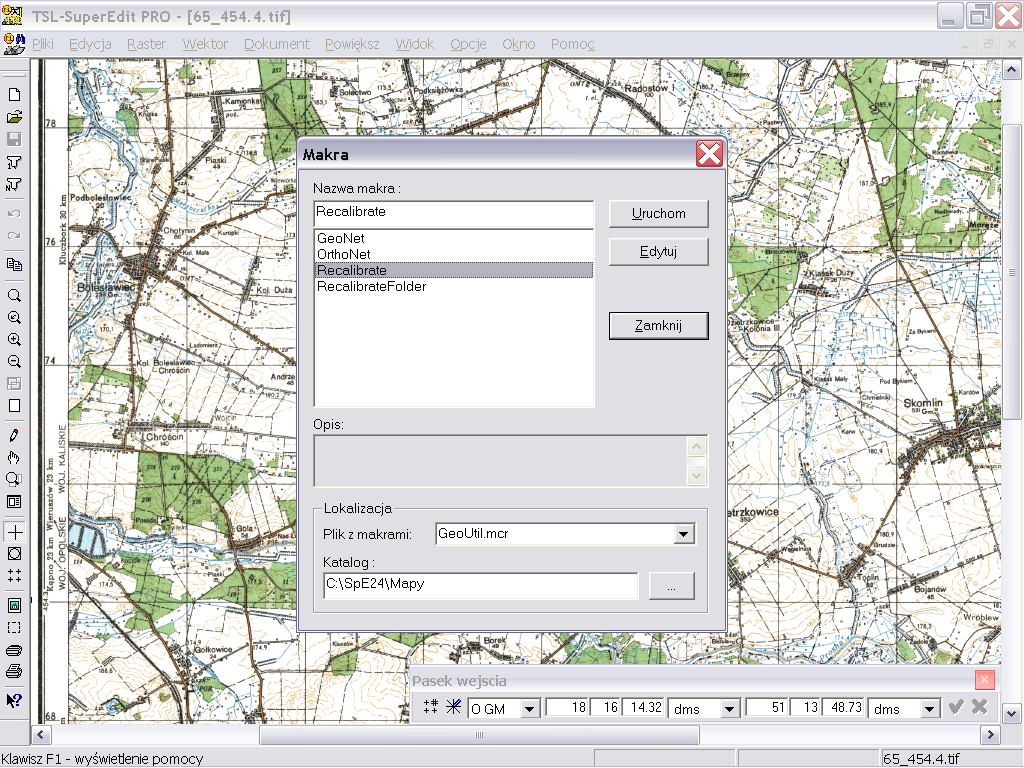Click the Open file folder icon
1024x768 pixels.
(14, 117)
